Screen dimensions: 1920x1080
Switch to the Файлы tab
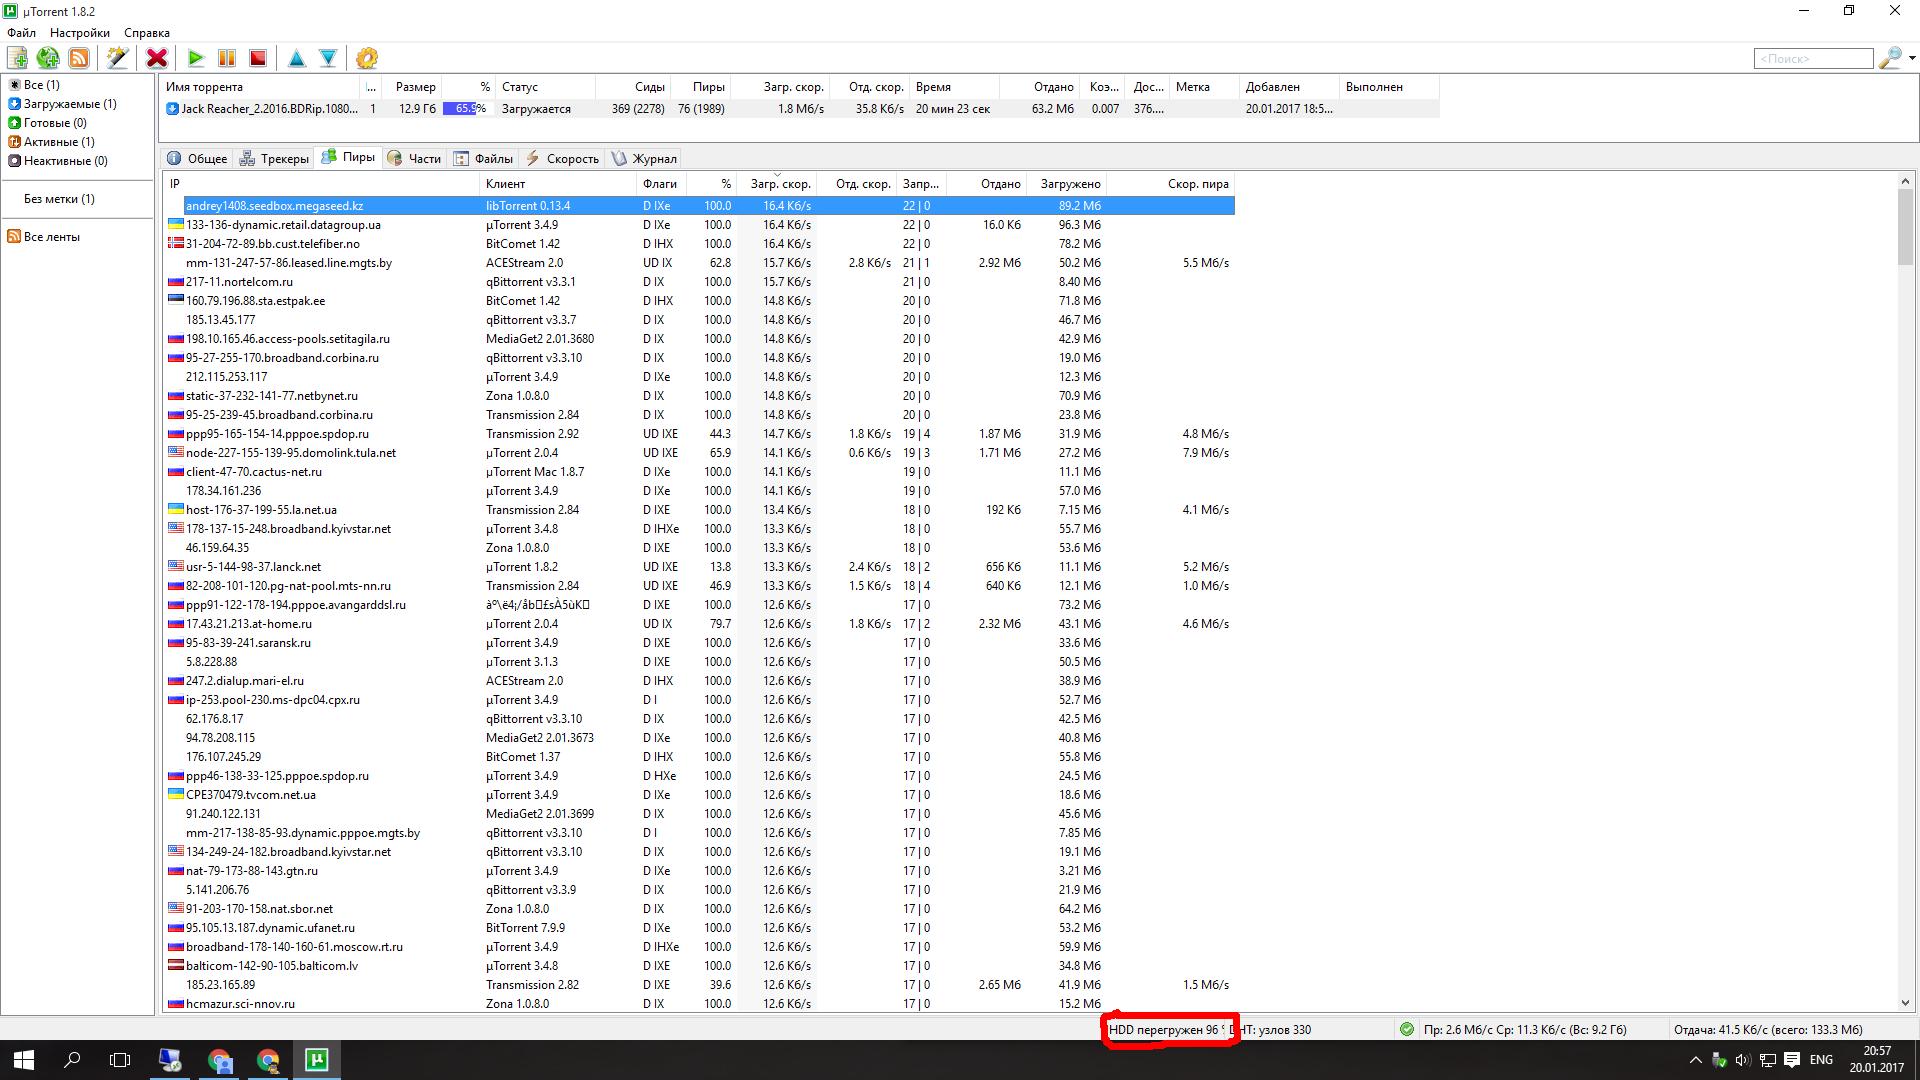pyautogui.click(x=484, y=158)
